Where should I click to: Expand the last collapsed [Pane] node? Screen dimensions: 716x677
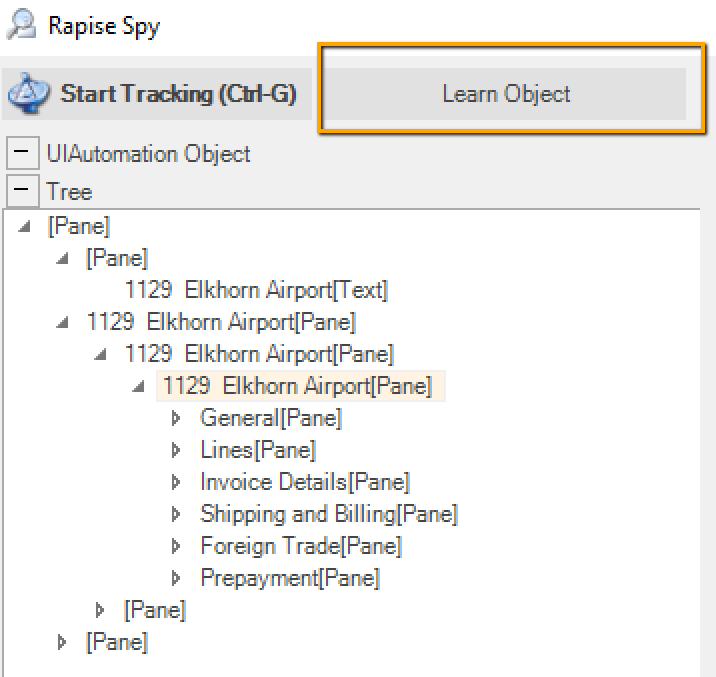(x=63, y=642)
